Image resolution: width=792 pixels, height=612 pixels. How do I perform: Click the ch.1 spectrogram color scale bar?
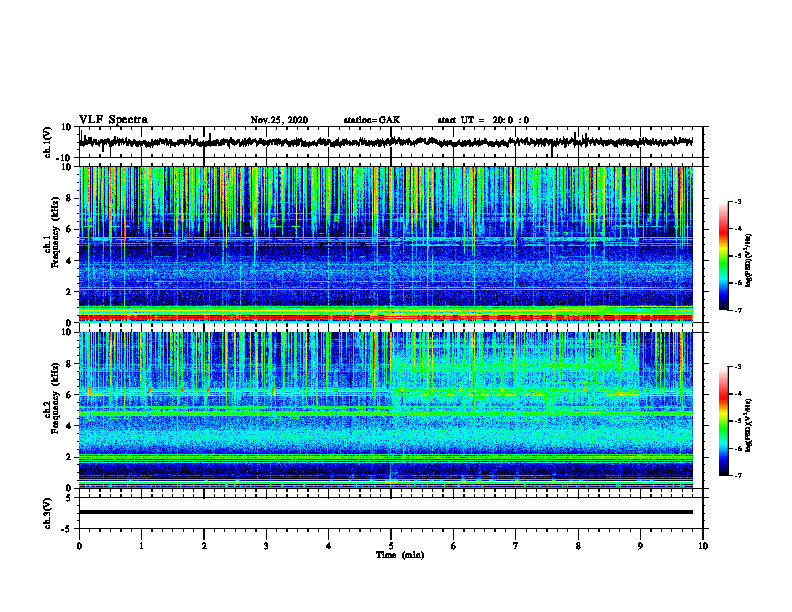coord(723,256)
